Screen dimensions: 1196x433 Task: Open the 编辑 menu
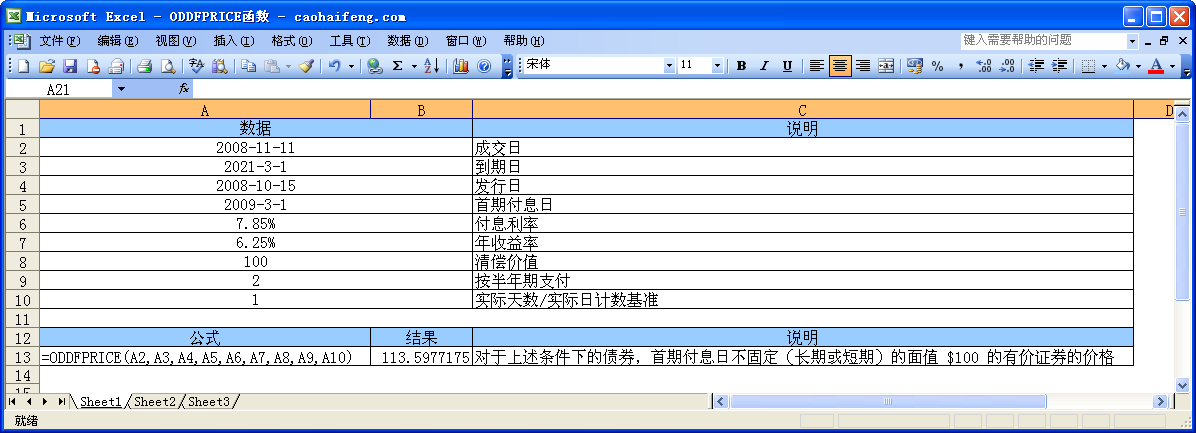click(117, 40)
